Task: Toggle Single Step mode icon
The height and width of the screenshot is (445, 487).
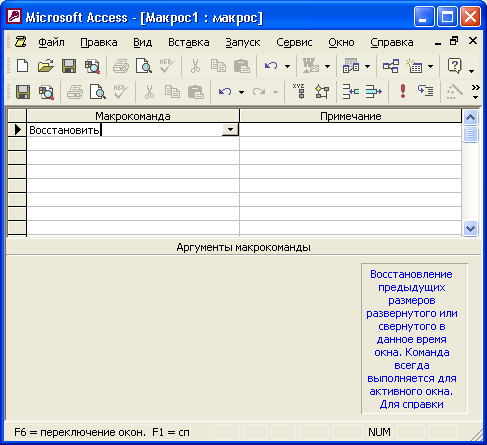Action: pos(426,91)
